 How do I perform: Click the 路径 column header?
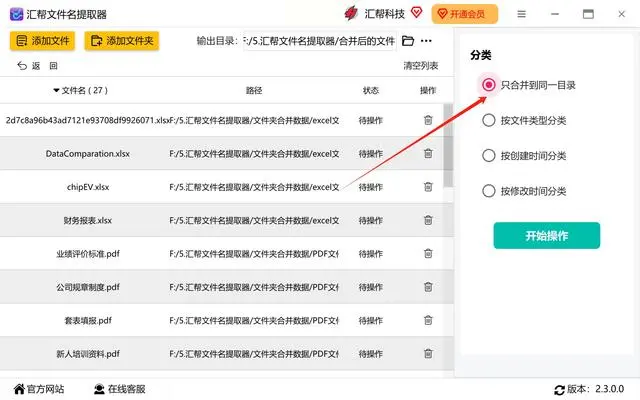click(254, 90)
